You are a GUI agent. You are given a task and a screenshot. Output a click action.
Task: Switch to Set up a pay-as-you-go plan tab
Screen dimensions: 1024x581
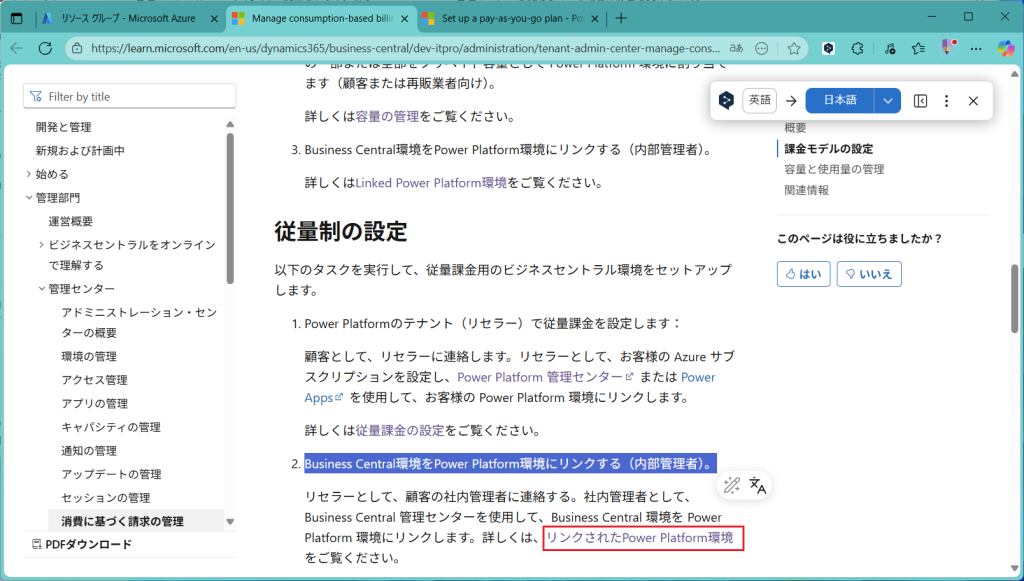pos(511,18)
